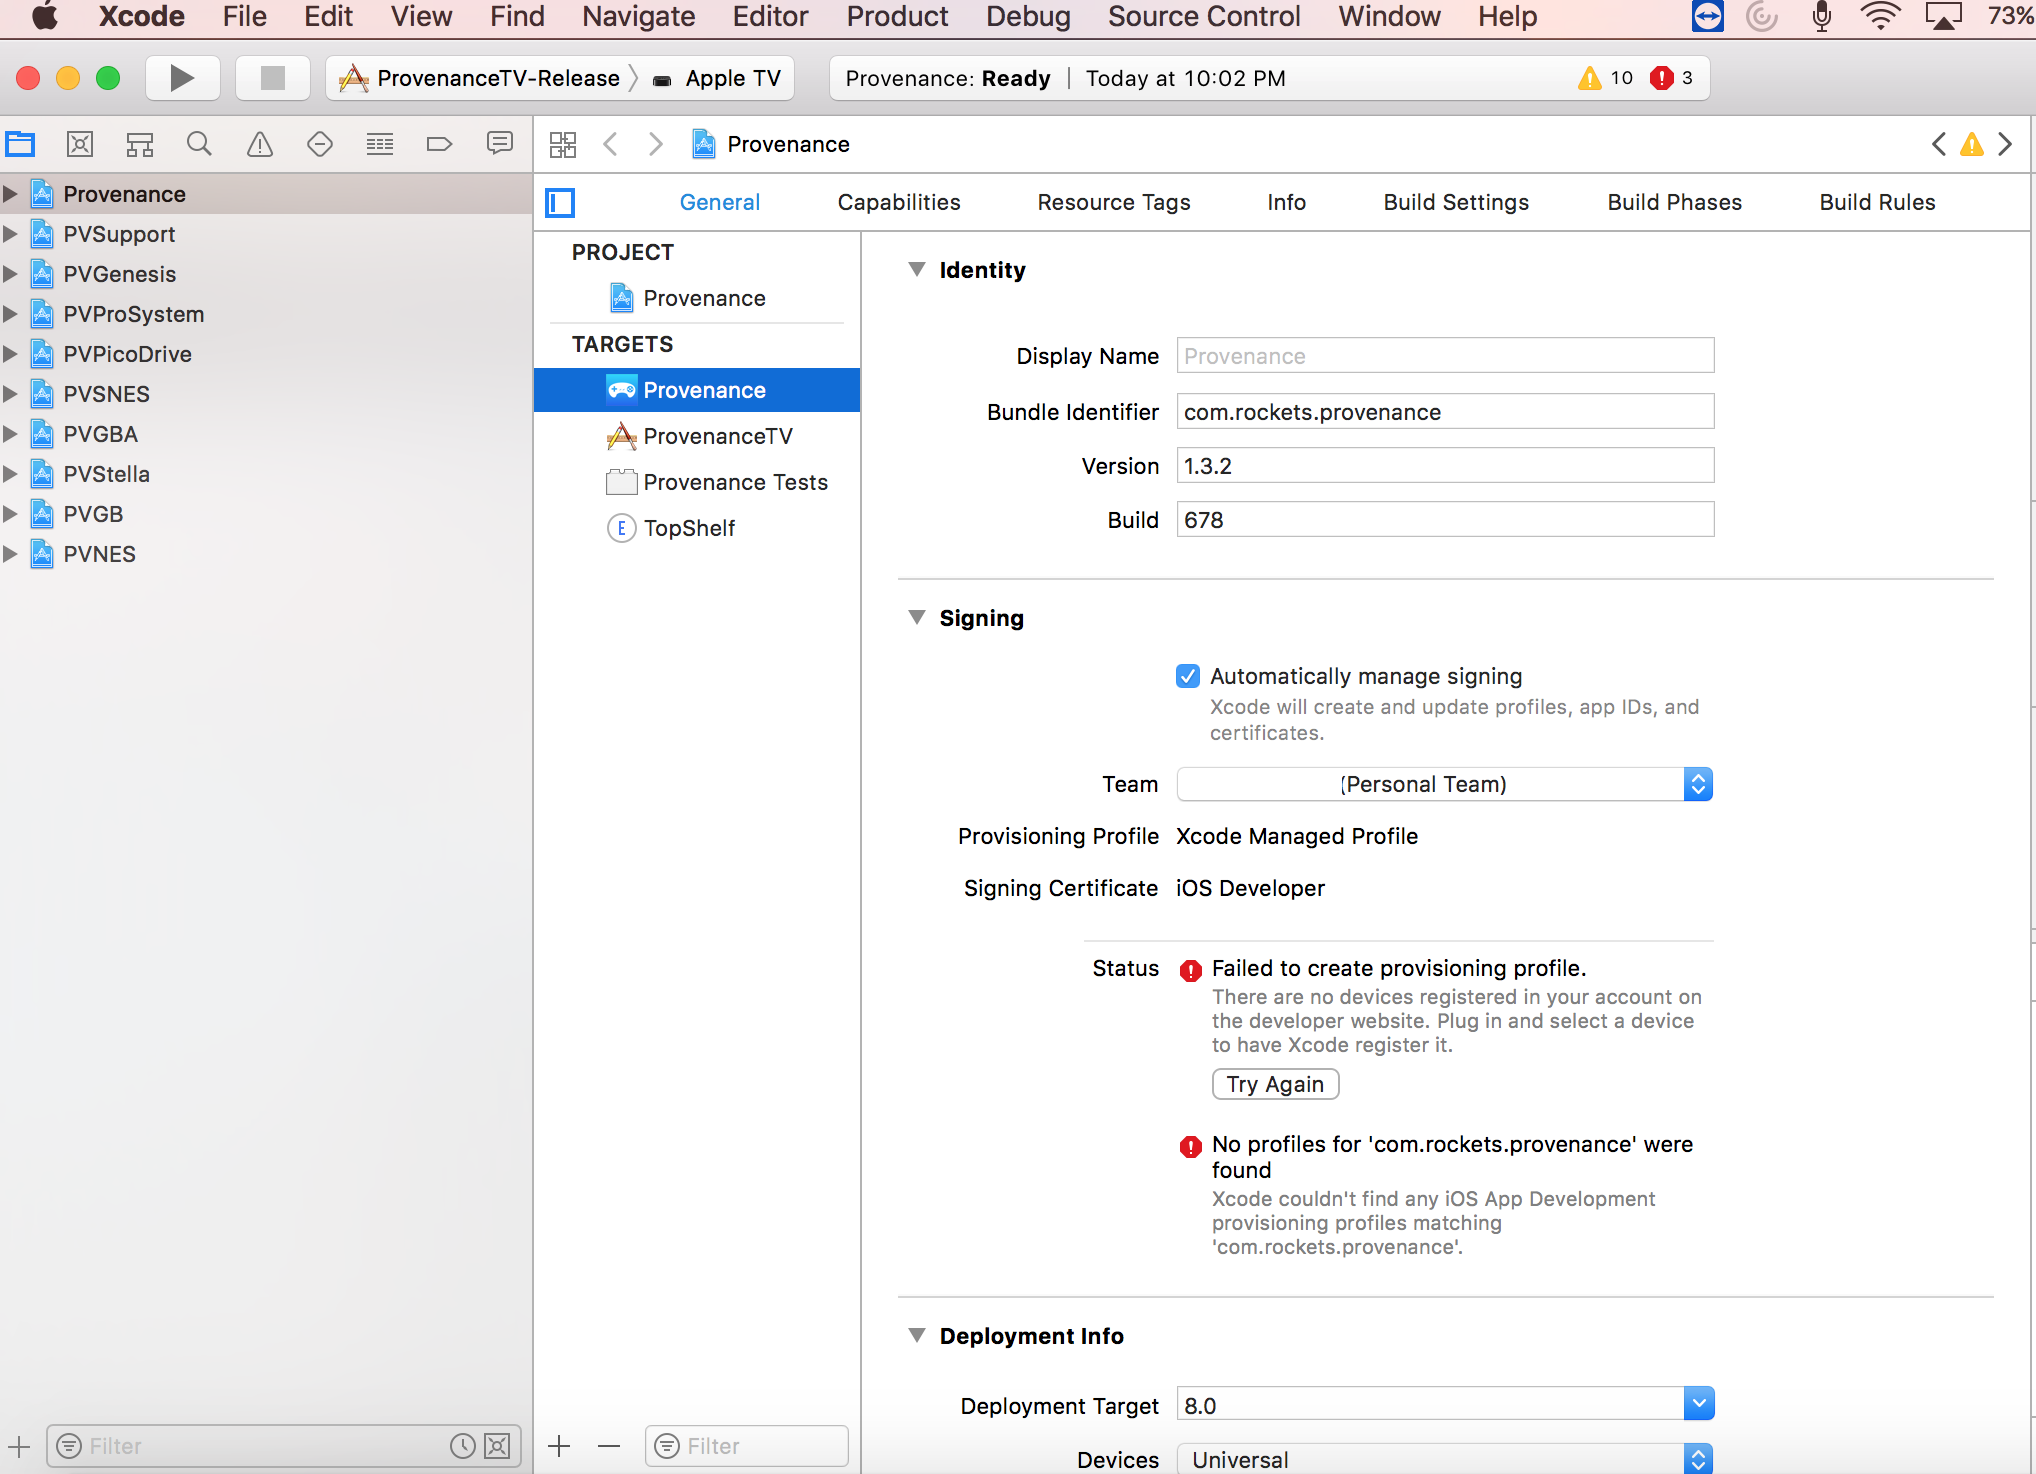Click the Bundle Identifier field
Viewport: 2036px width, 1474px height.
coord(1445,411)
